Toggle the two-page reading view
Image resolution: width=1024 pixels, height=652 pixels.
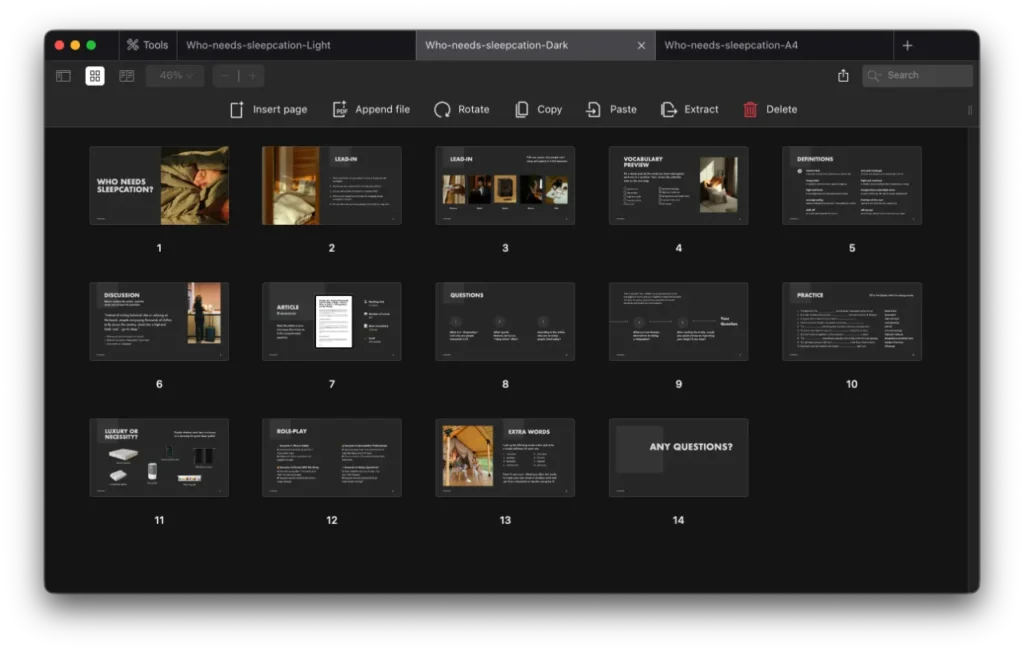(127, 76)
